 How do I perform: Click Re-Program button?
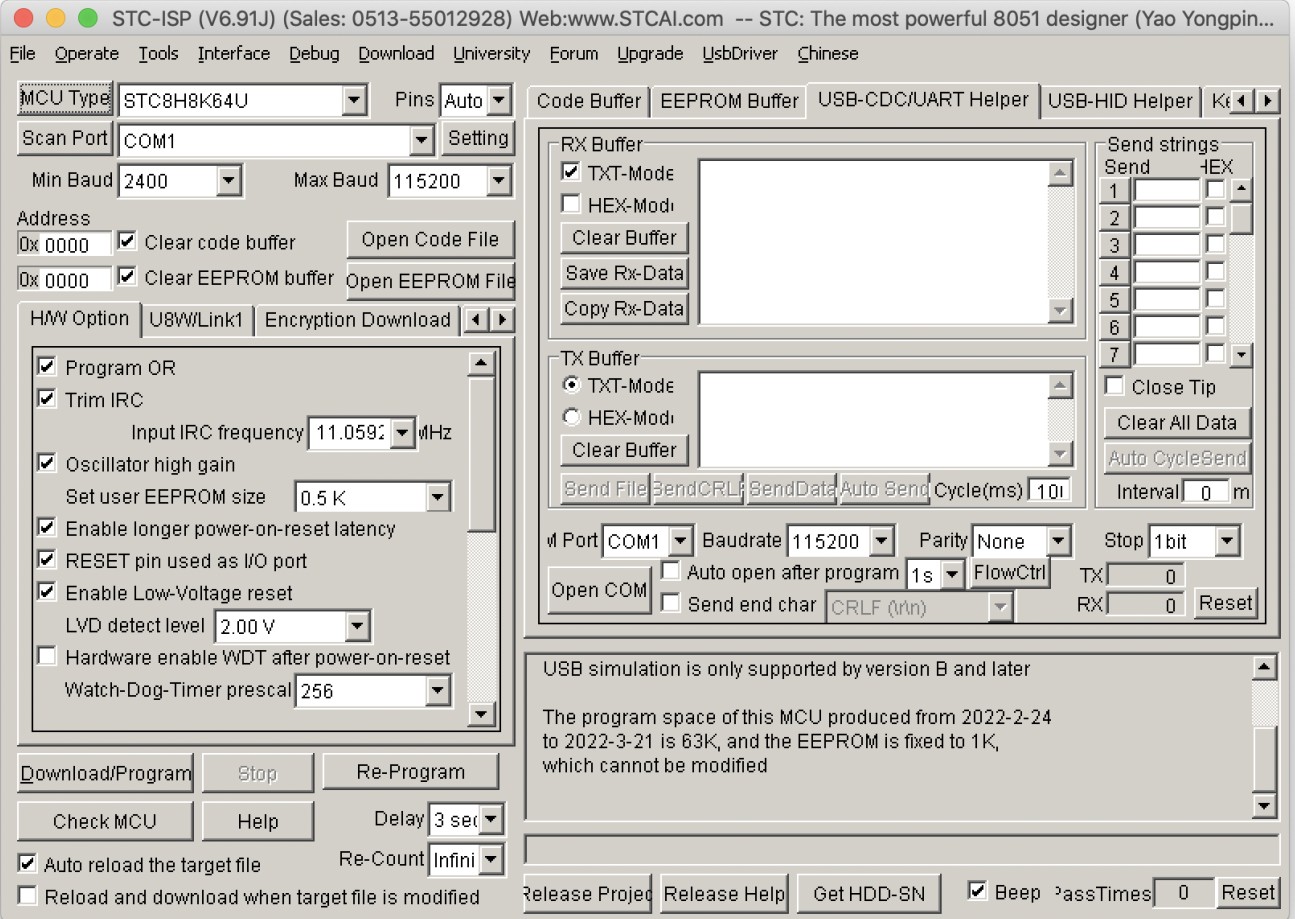(410, 772)
